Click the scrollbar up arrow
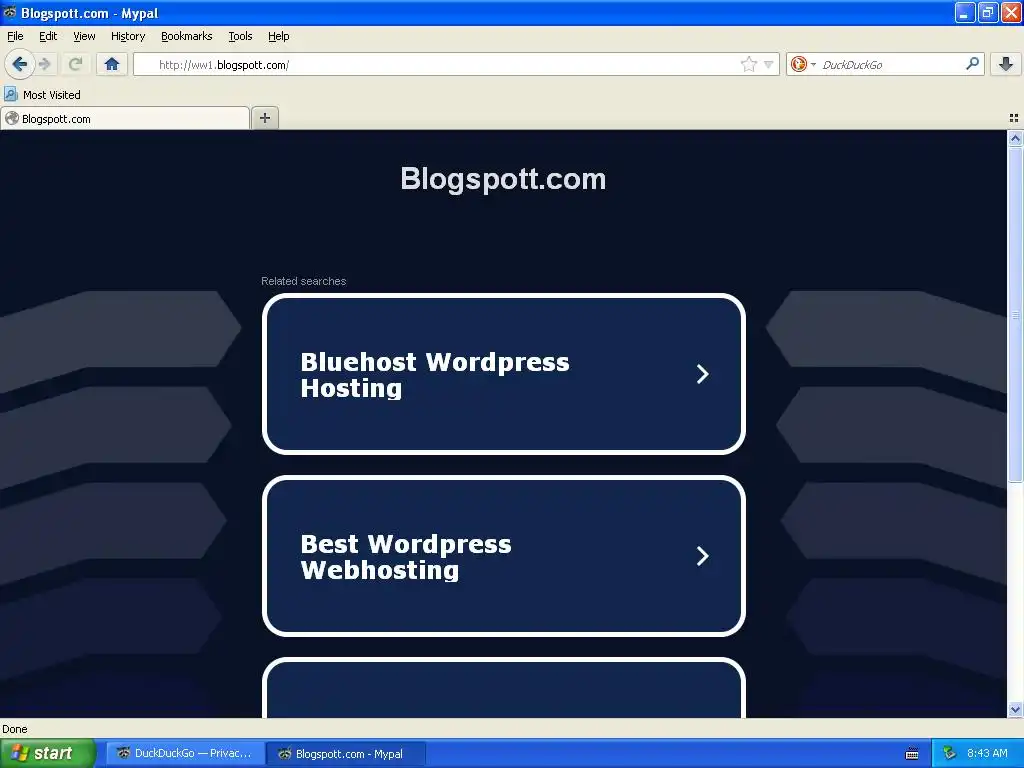Image resolution: width=1024 pixels, height=768 pixels. [1015, 138]
